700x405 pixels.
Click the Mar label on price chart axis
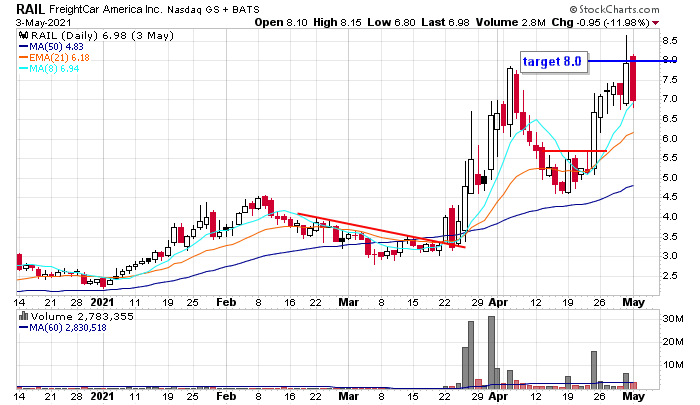click(349, 302)
